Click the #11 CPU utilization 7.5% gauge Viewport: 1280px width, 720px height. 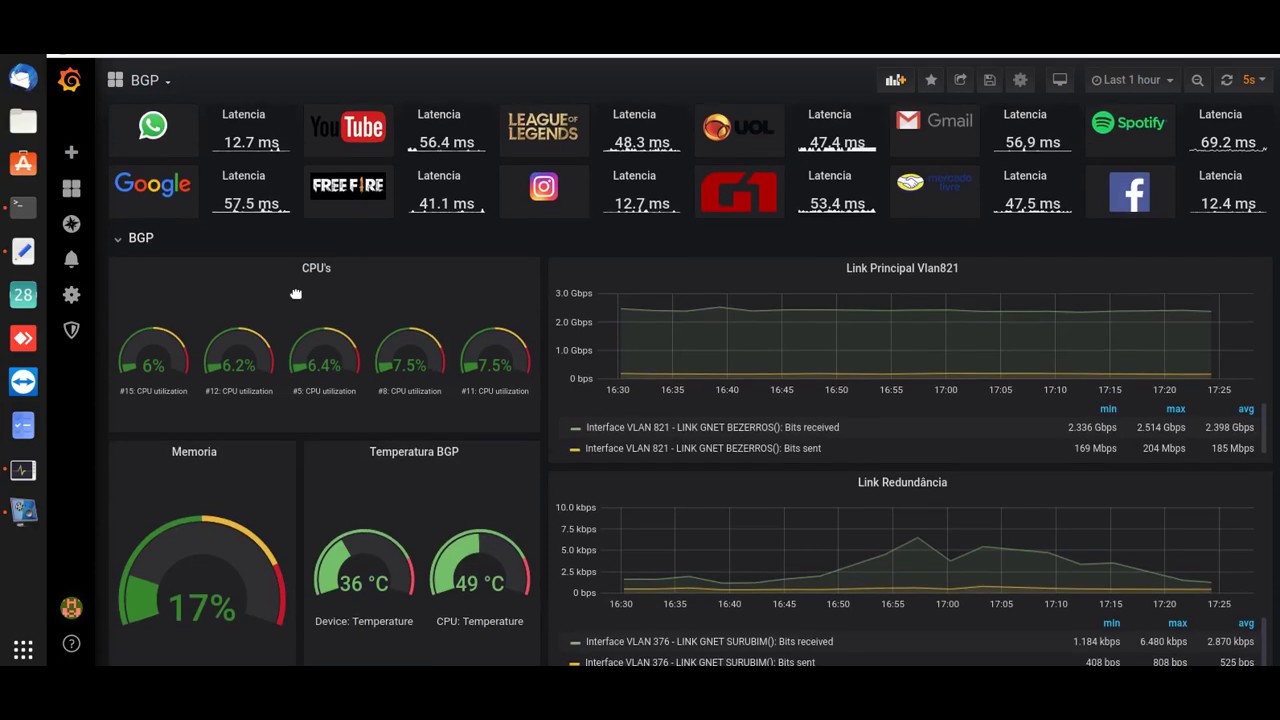(x=495, y=352)
